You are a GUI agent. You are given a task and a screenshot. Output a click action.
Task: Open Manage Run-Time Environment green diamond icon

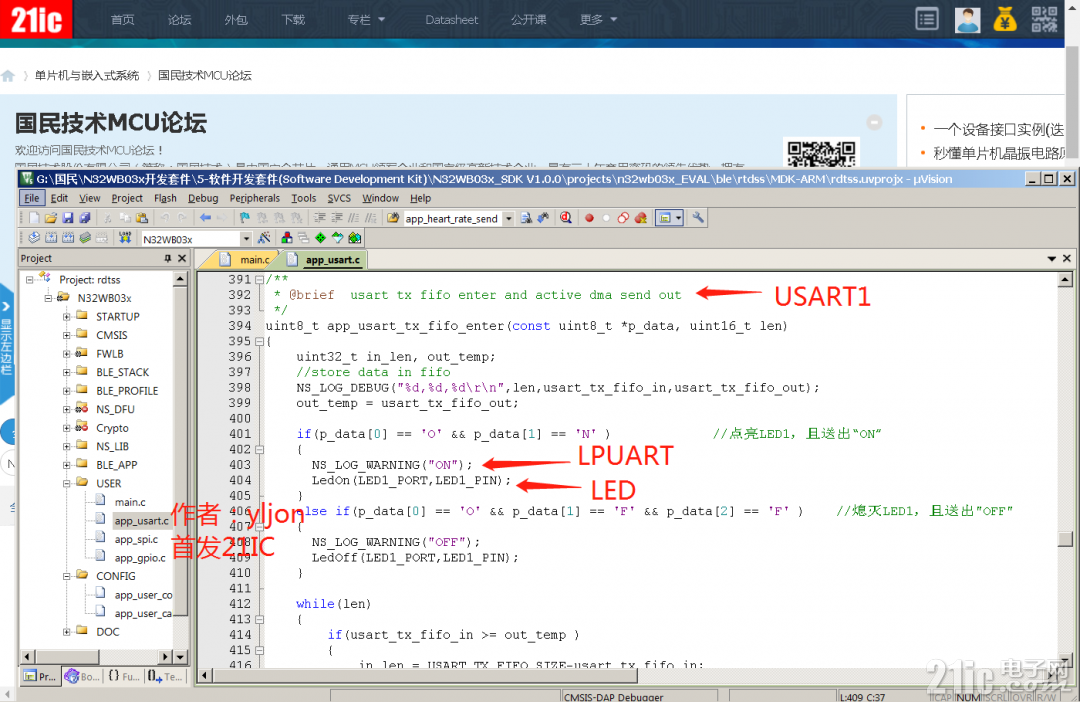click(320, 238)
